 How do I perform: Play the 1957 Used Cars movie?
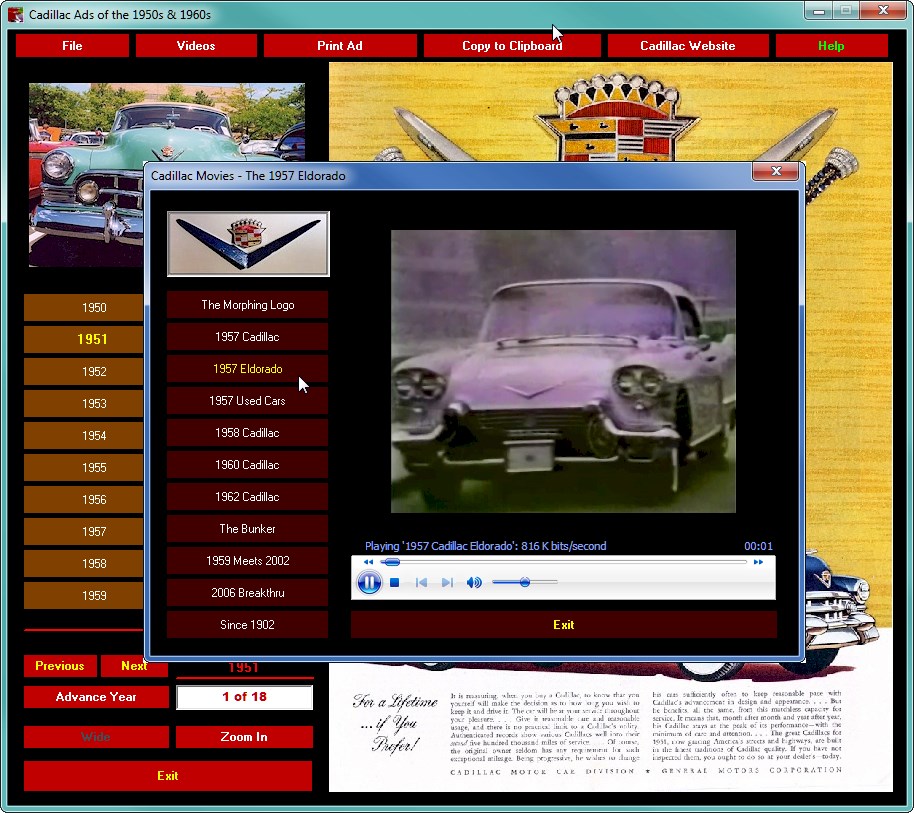(x=248, y=401)
